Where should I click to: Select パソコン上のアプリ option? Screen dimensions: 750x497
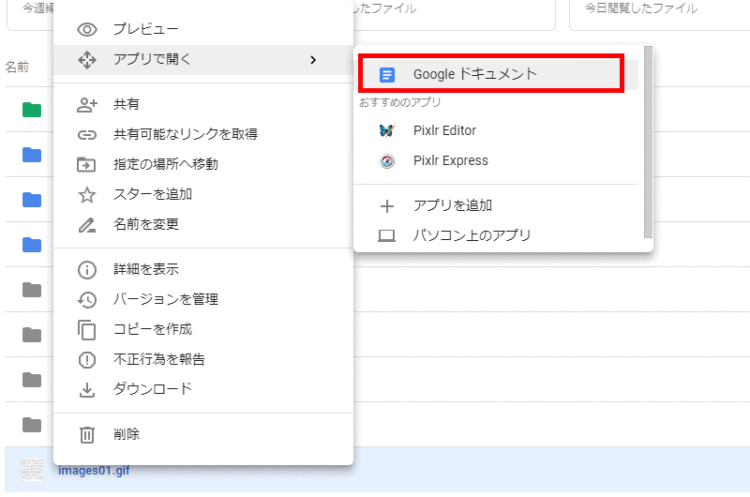[x=471, y=235]
